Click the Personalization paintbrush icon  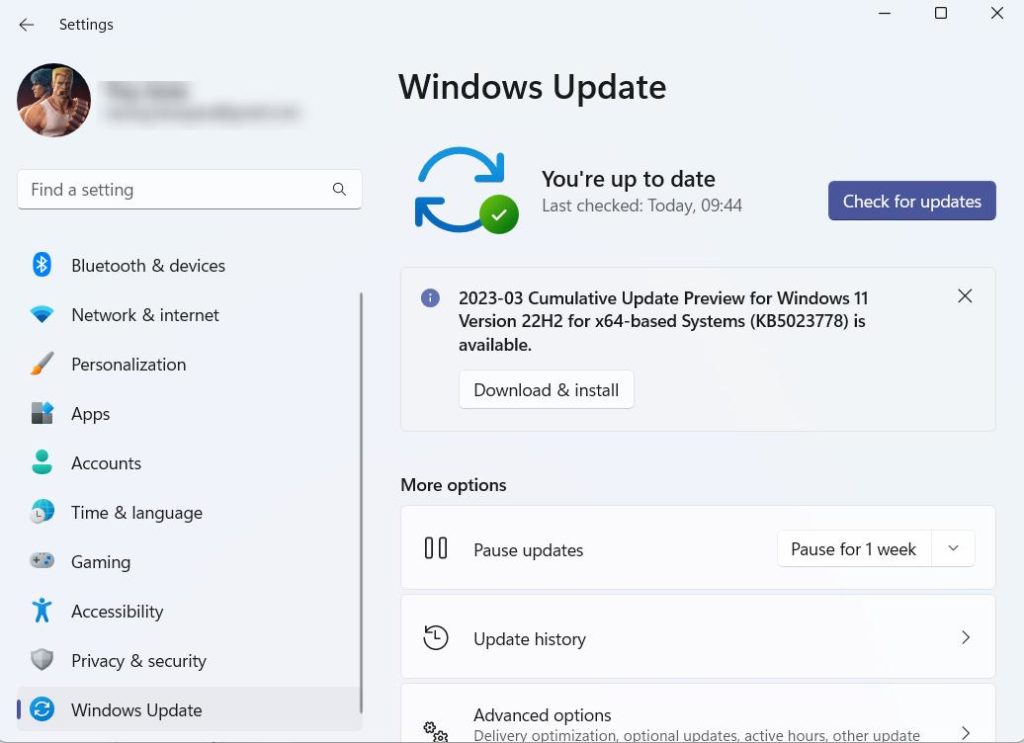point(42,364)
